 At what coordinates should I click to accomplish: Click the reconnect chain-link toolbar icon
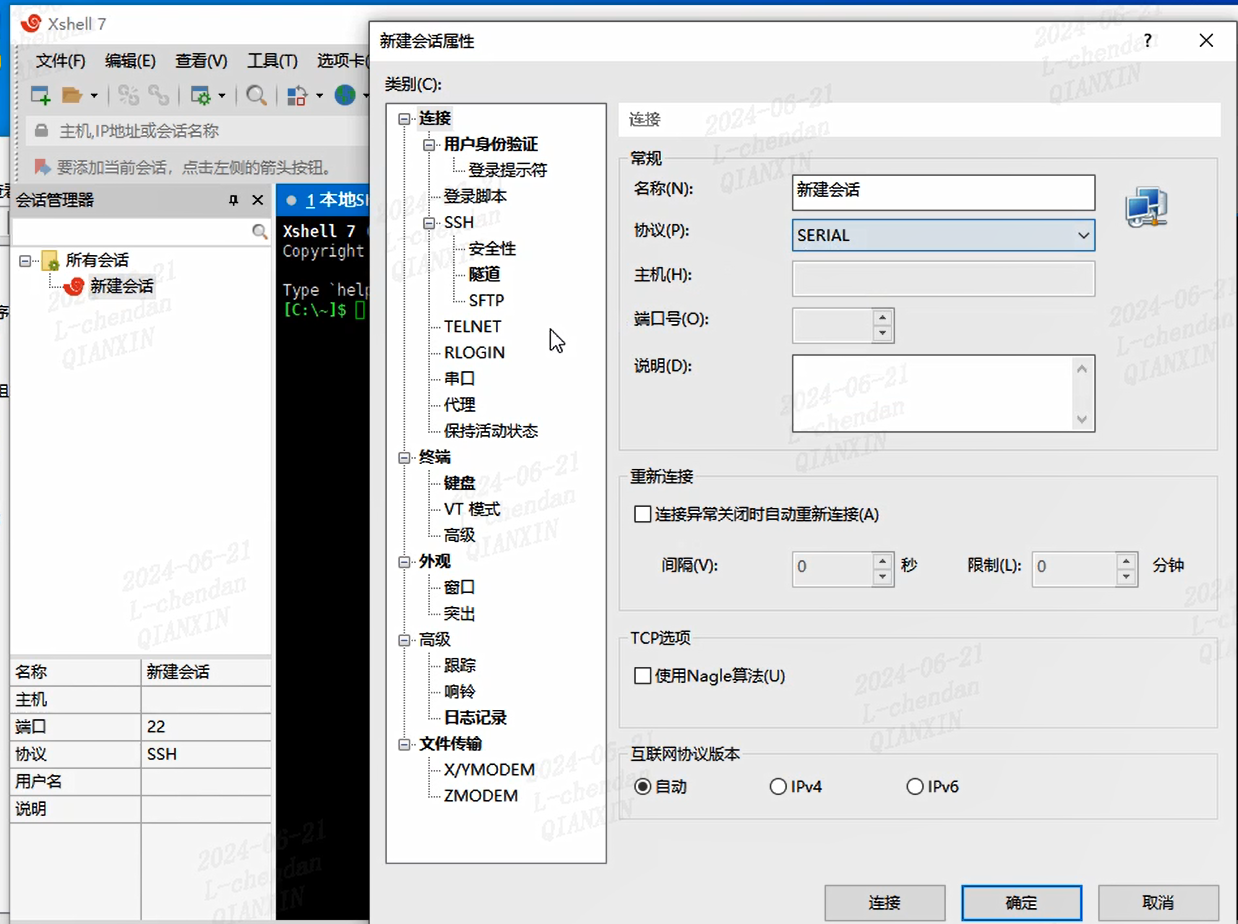point(158,95)
